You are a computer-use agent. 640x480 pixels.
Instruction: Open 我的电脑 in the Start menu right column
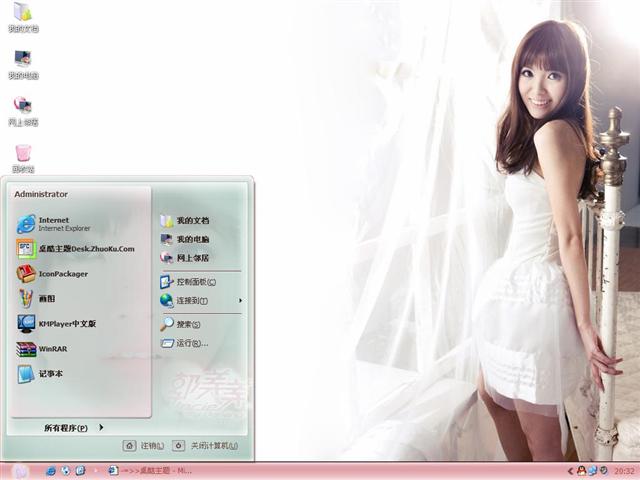tap(192, 239)
